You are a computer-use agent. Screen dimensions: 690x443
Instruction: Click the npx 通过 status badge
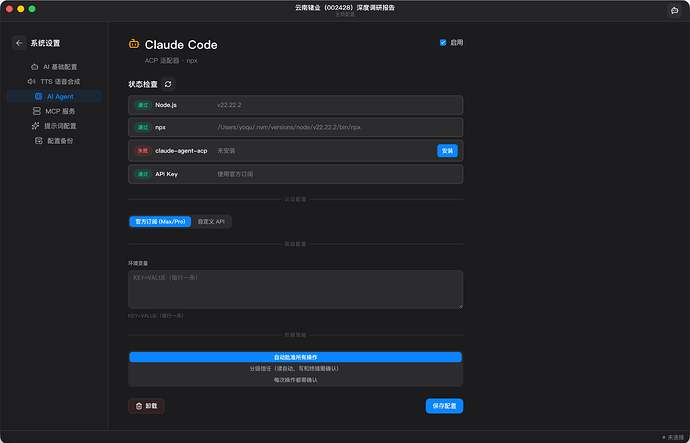143,128
